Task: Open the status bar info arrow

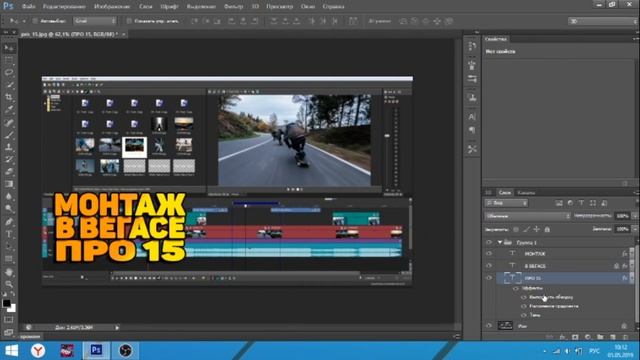Action: pyautogui.click(x=117, y=327)
